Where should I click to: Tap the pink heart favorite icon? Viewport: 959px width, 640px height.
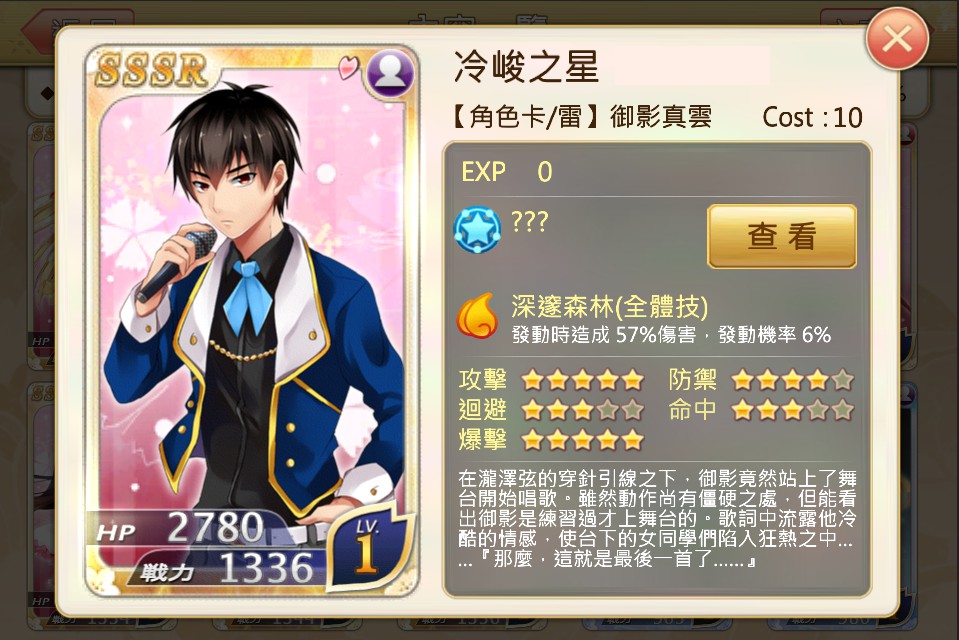pos(349,67)
